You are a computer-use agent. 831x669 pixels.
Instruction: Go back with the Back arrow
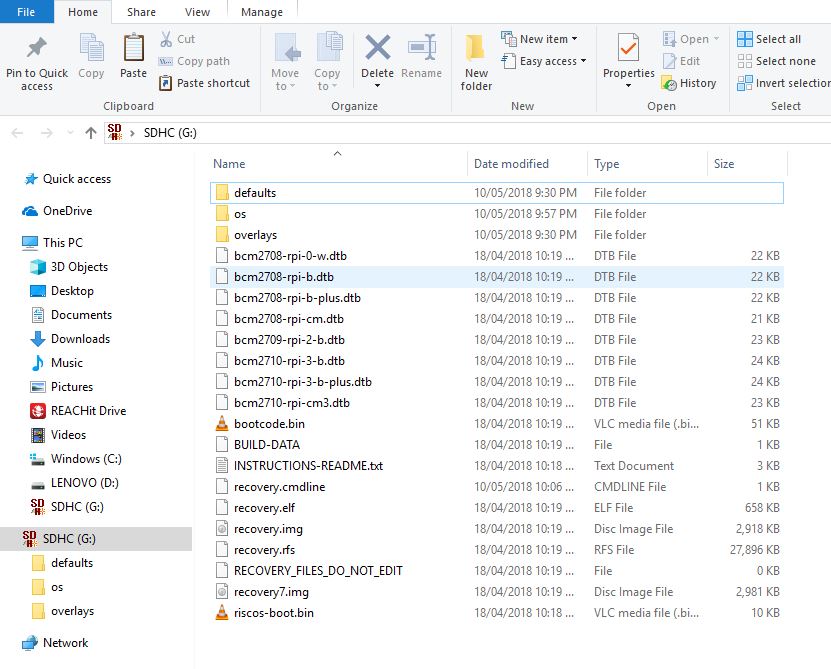pyautogui.click(x=17, y=133)
